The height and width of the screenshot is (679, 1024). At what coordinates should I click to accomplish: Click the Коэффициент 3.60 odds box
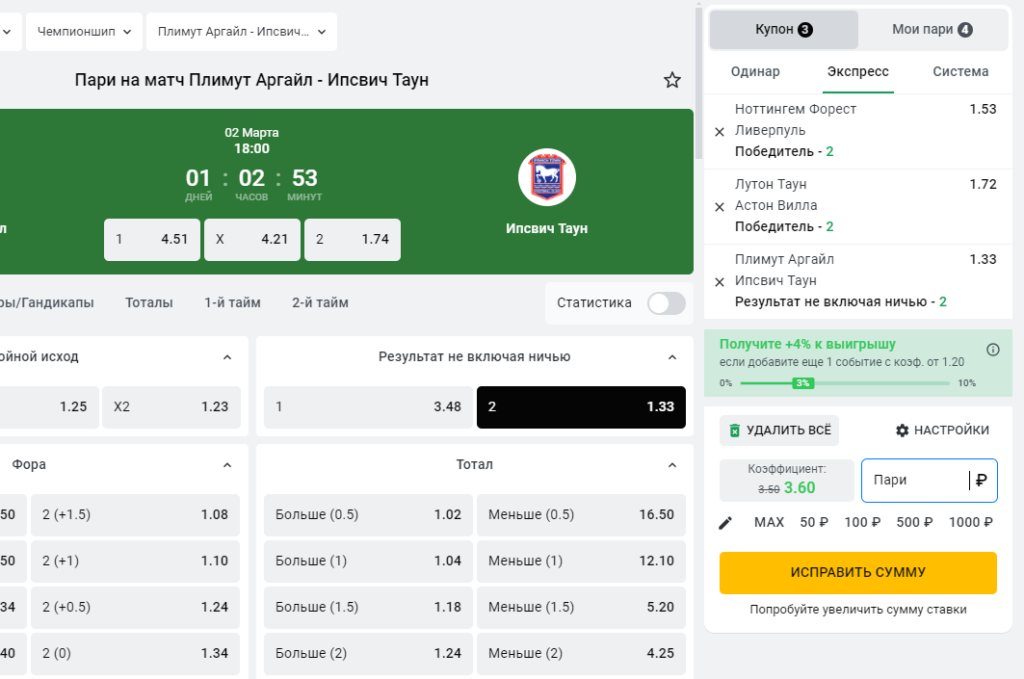point(787,481)
